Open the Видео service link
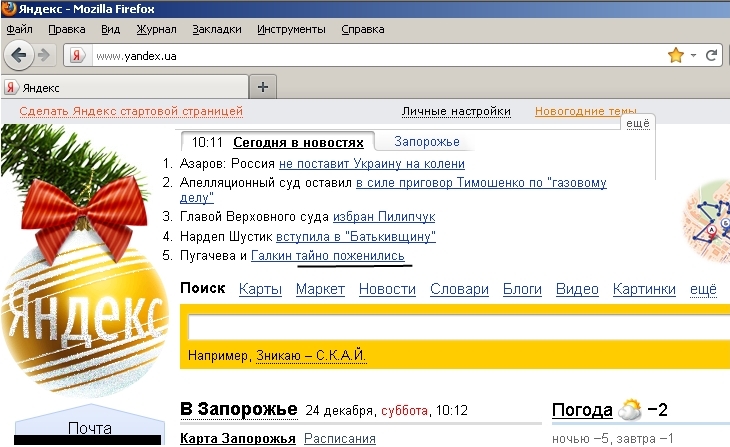 [x=577, y=289]
